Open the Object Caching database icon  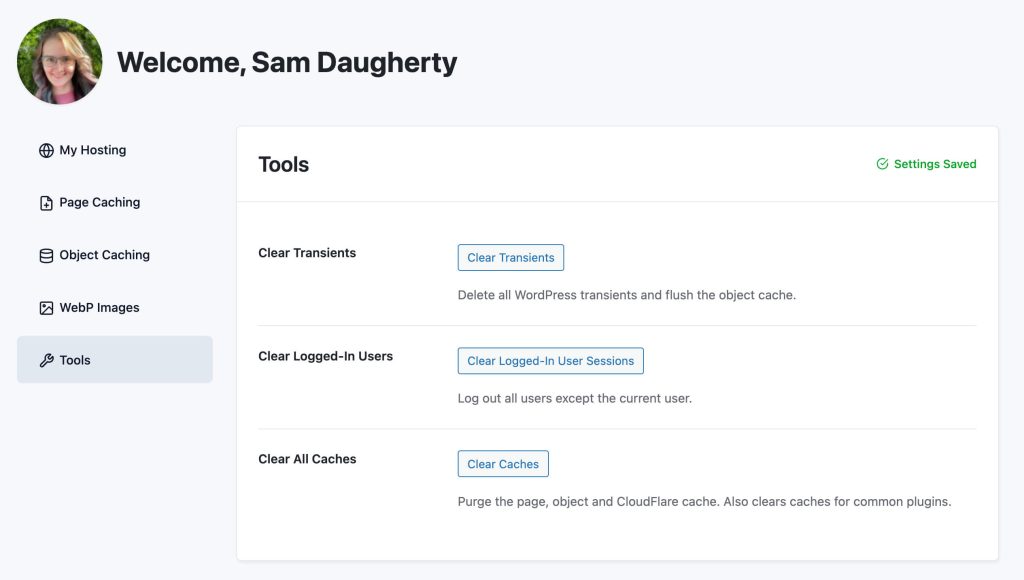coord(46,254)
